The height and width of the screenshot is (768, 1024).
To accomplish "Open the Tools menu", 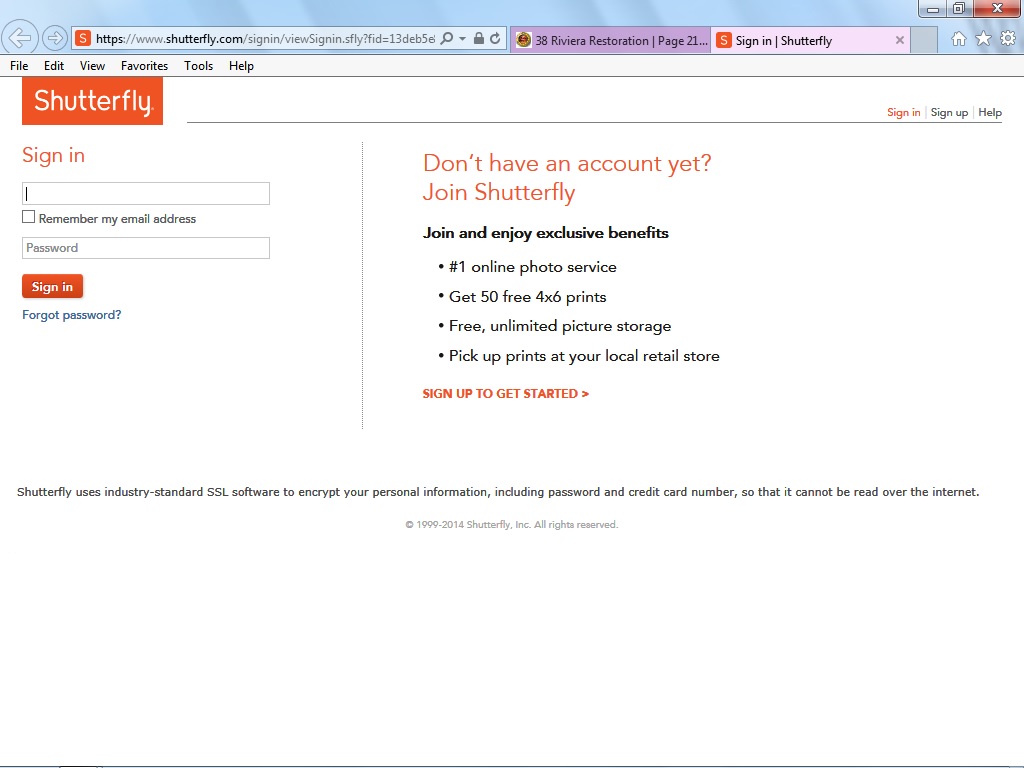I will [199, 66].
